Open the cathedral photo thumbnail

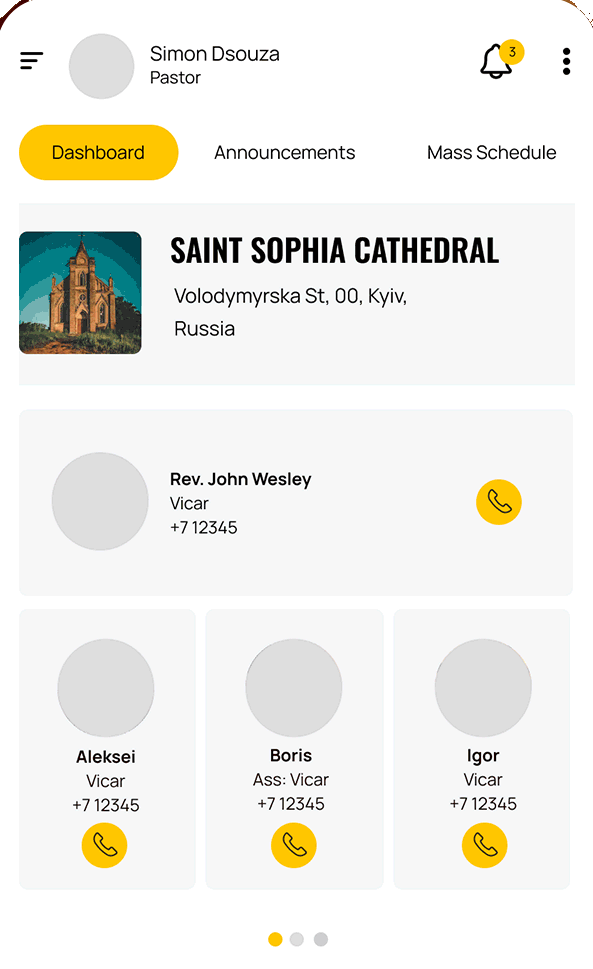(80, 292)
